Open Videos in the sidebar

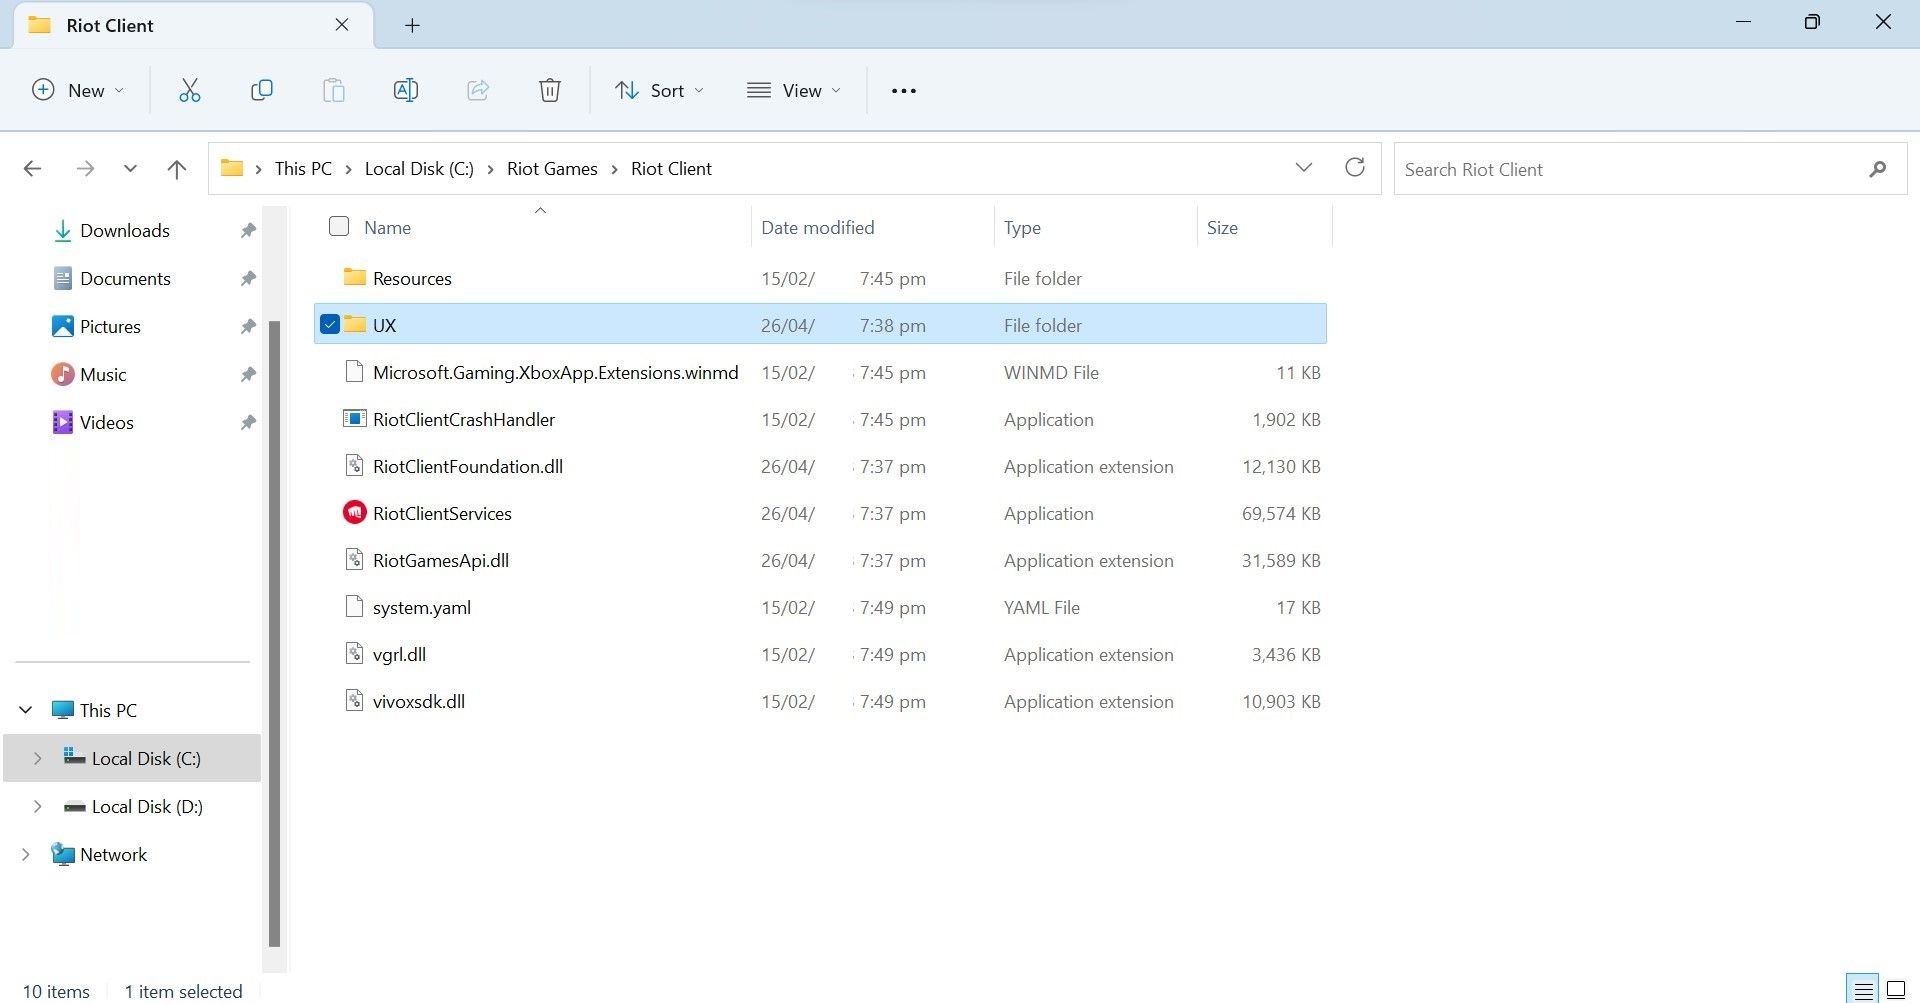coord(106,423)
